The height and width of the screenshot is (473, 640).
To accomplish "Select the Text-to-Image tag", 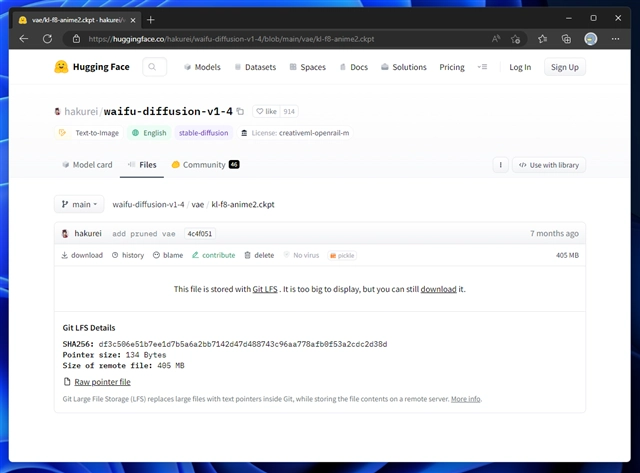I will pyautogui.click(x=94, y=132).
